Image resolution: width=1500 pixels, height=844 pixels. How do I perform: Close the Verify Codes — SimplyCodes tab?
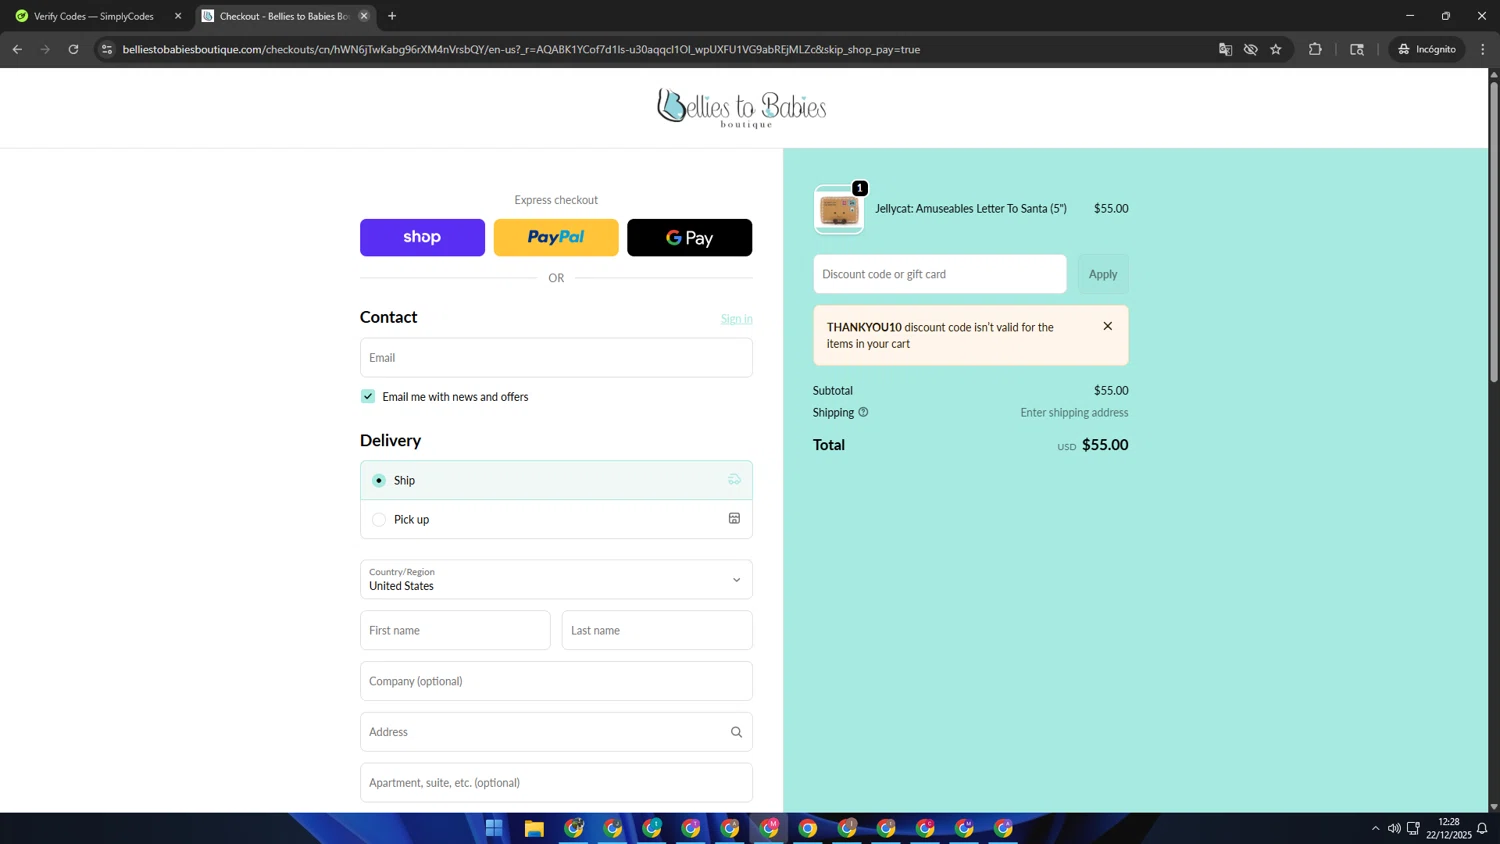pyautogui.click(x=178, y=16)
